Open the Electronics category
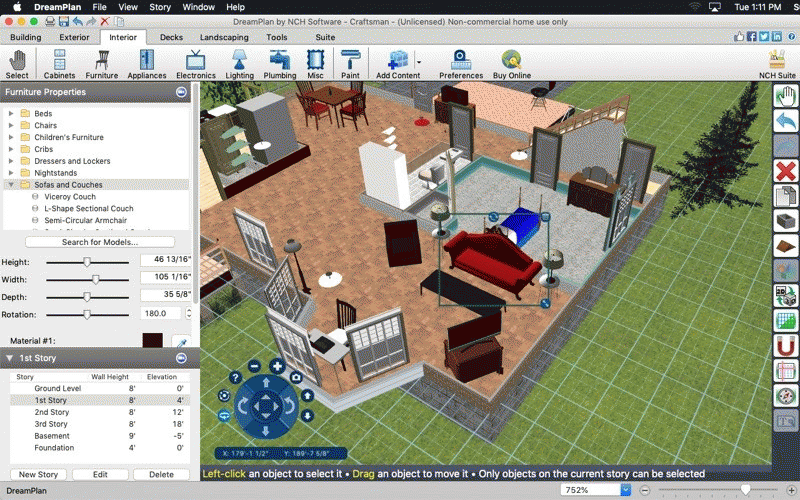The width and height of the screenshot is (800, 500). [x=196, y=64]
